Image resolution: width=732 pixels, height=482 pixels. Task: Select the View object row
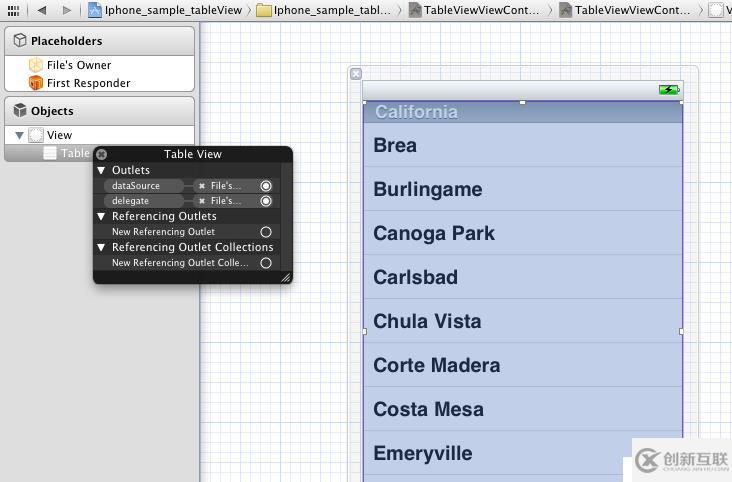(x=99, y=135)
